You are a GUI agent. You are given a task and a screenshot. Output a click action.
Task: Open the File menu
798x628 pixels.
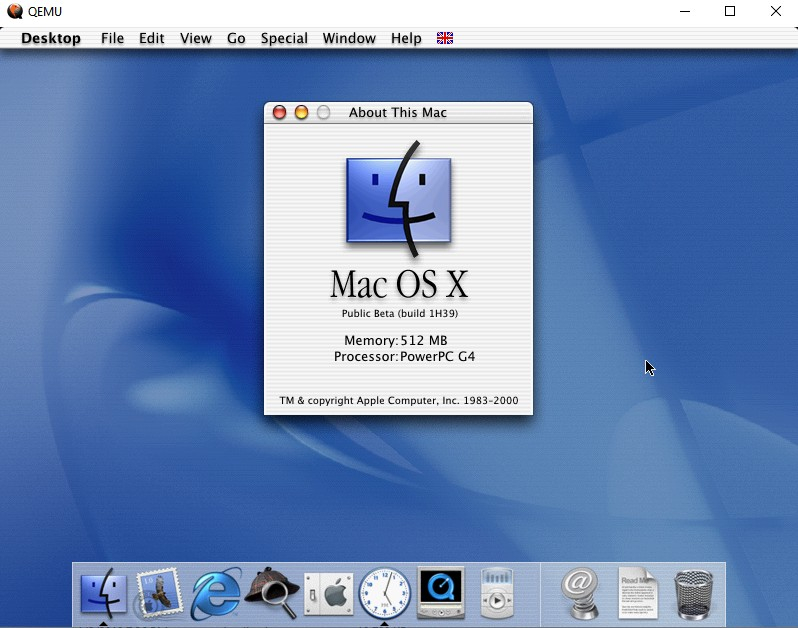click(112, 38)
